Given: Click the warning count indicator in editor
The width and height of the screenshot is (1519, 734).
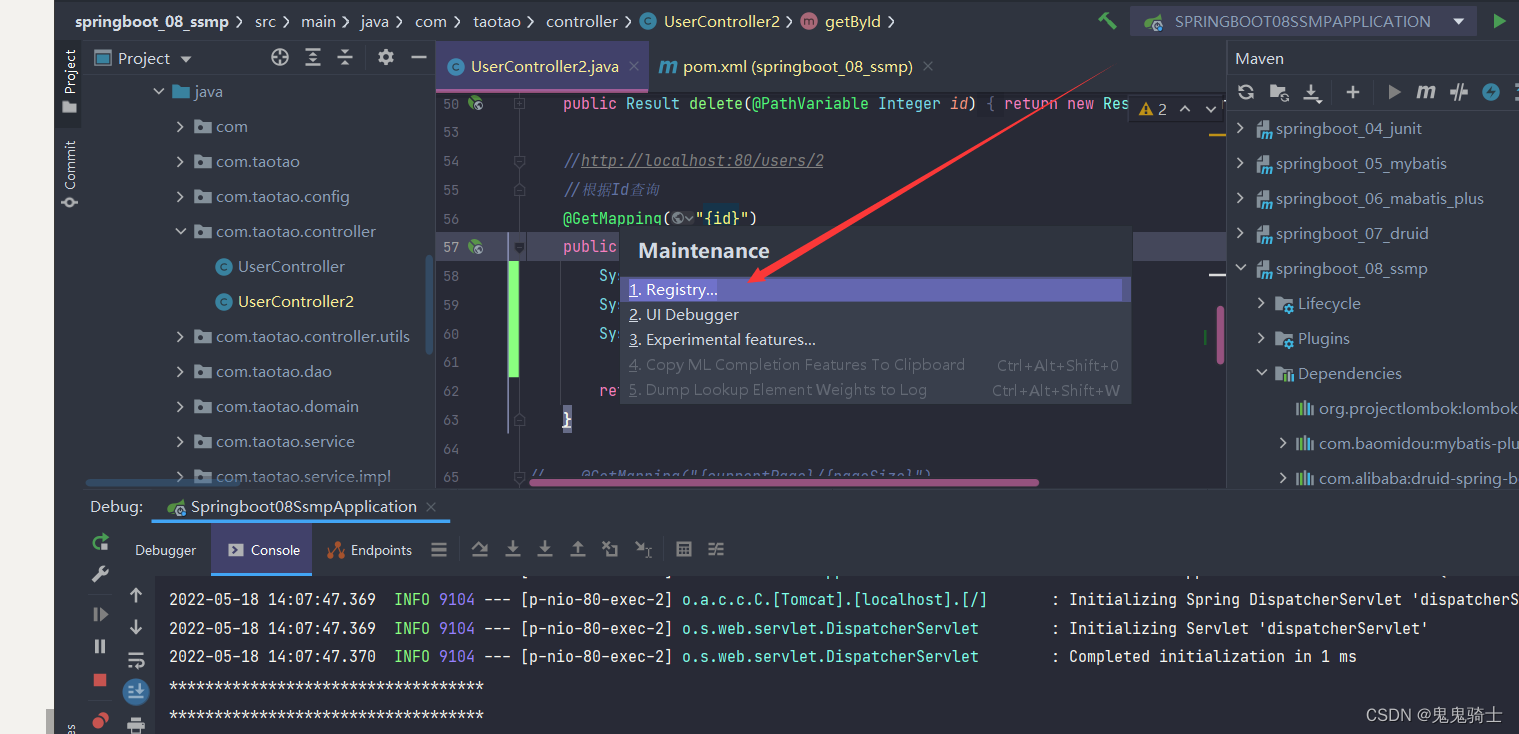Looking at the screenshot, I should tap(1153, 109).
